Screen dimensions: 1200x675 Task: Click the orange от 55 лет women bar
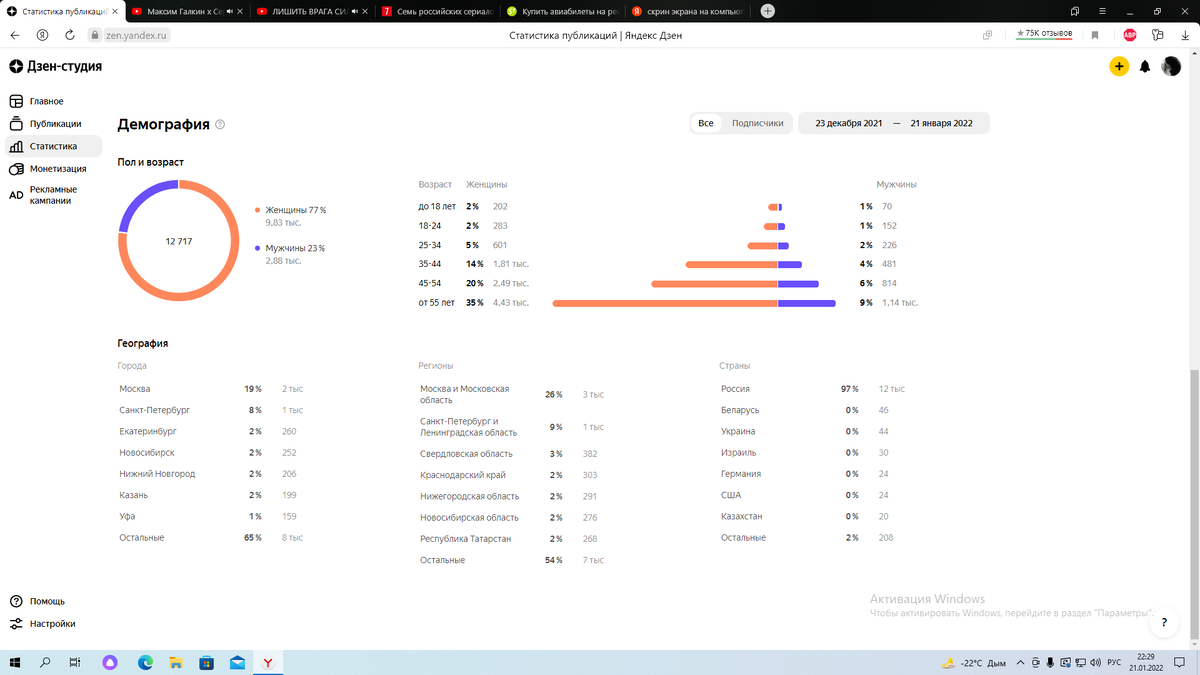[x=665, y=303]
